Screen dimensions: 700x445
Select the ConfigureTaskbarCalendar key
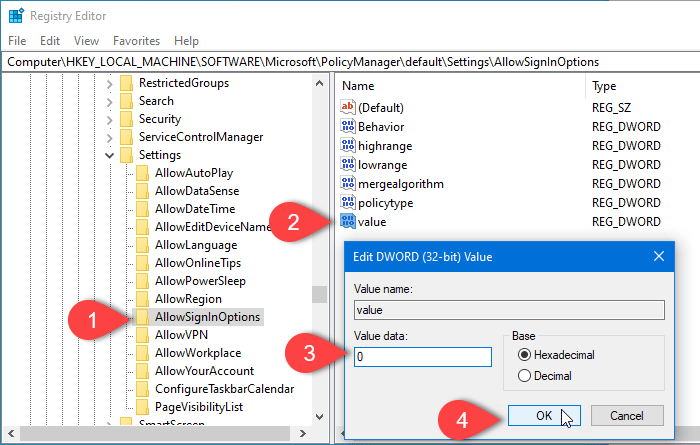[x=225, y=389]
